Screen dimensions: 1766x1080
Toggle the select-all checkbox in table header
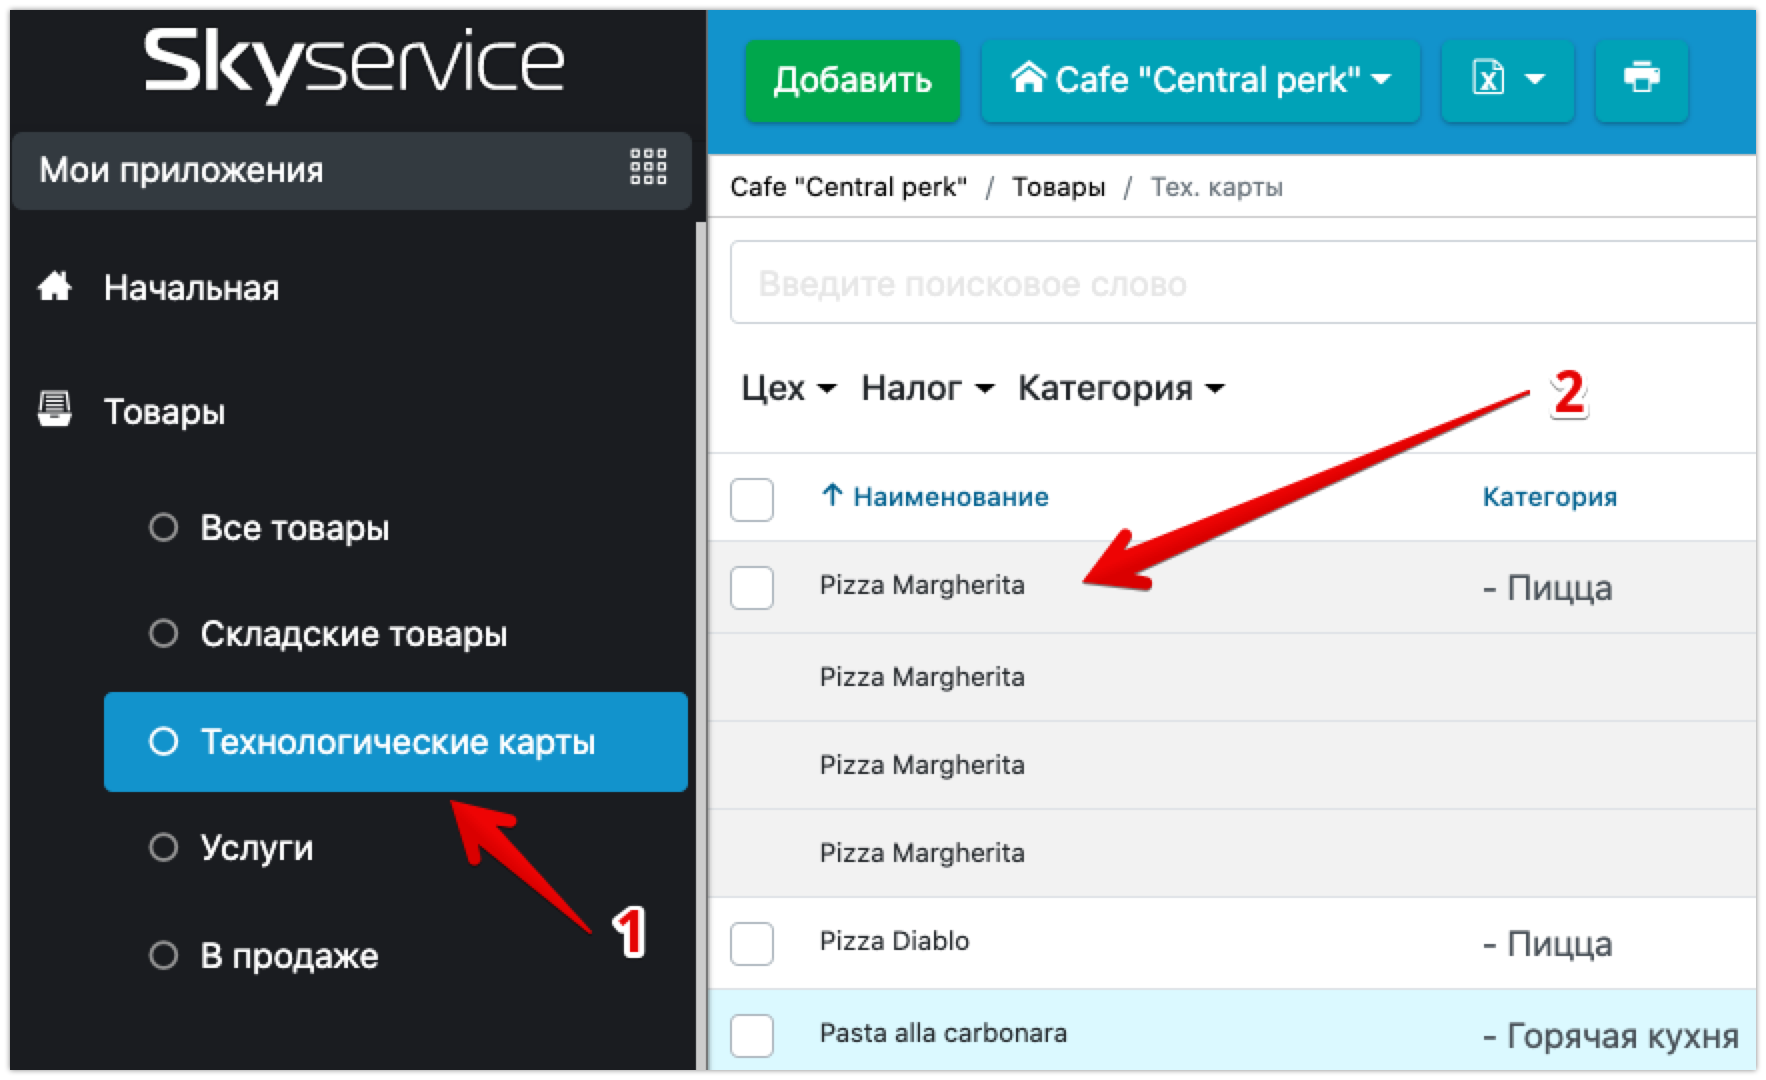pyautogui.click(x=752, y=500)
